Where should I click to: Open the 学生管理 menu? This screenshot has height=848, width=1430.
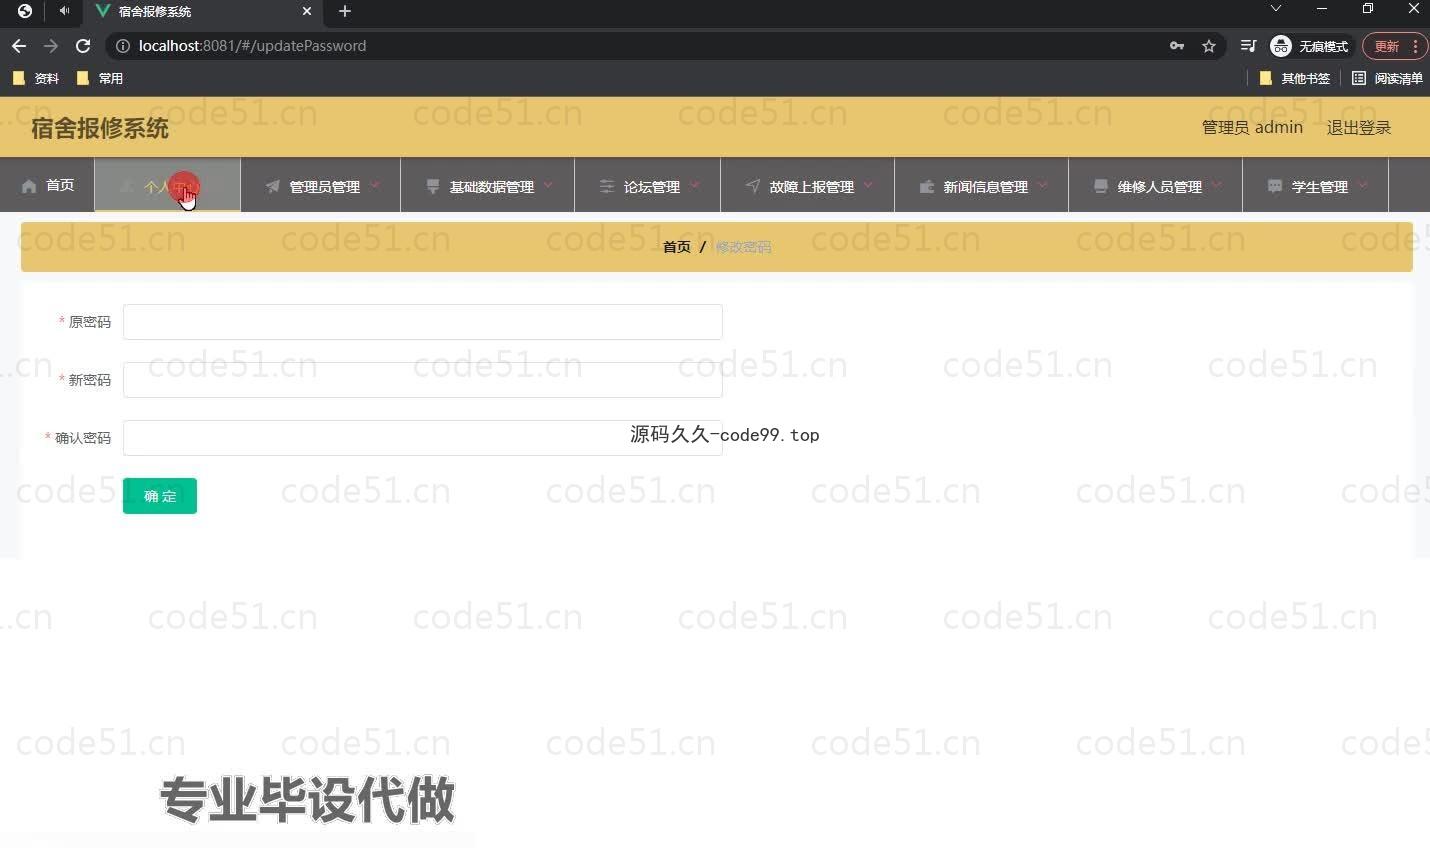click(x=1315, y=185)
